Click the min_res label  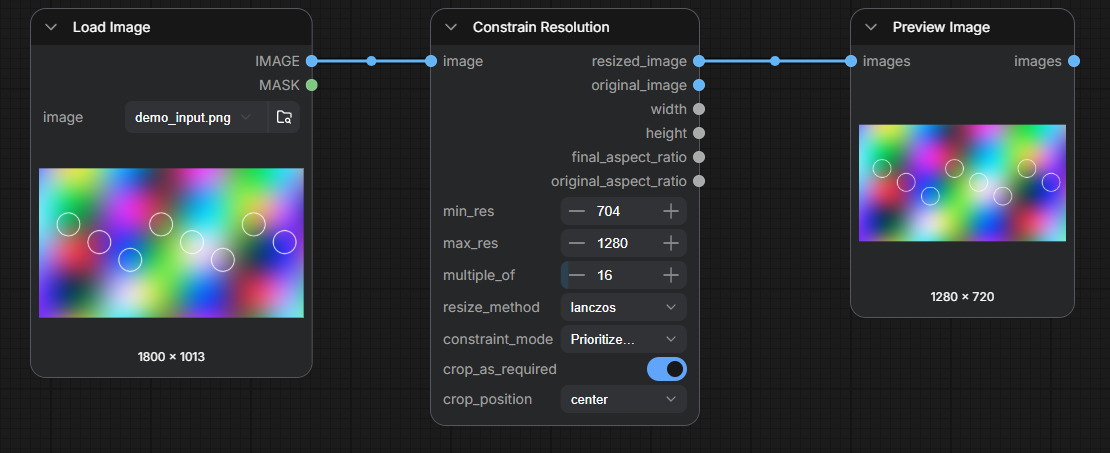click(x=469, y=211)
